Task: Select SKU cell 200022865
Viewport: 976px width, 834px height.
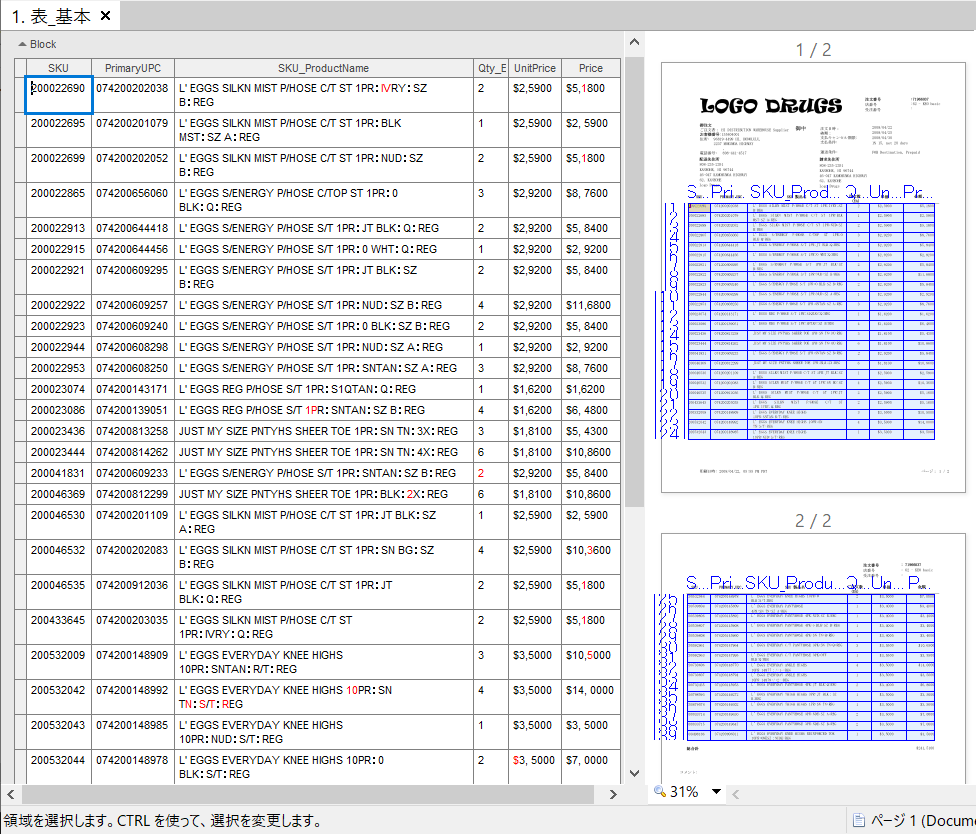Action: [x=59, y=200]
